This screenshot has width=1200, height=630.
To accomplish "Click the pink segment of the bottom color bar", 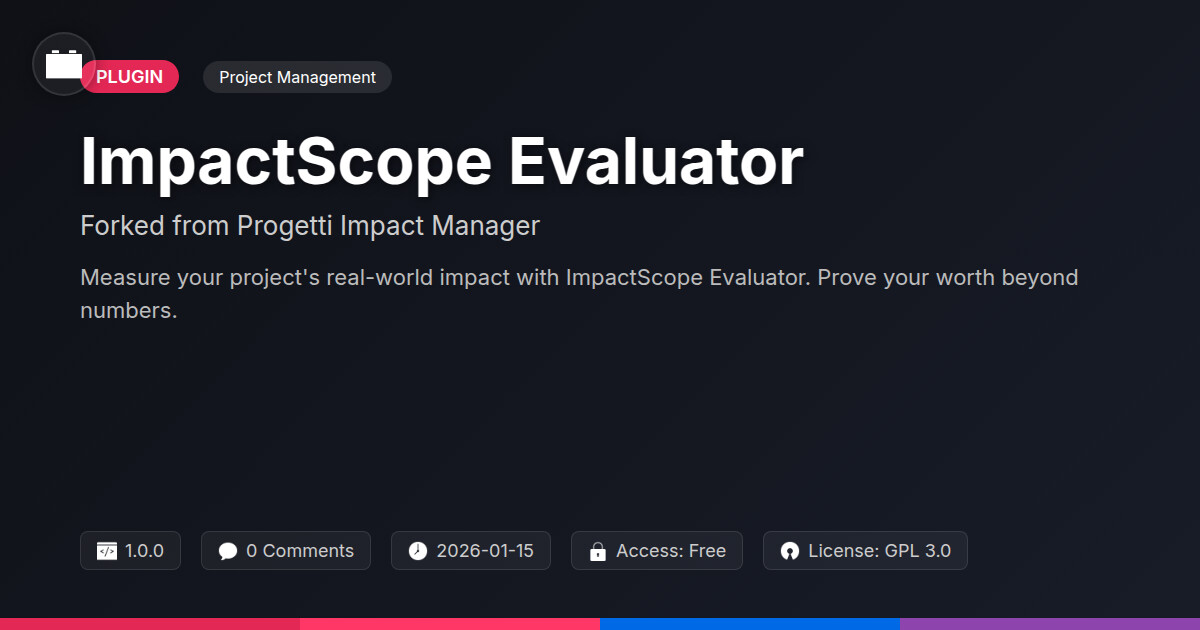I will pos(450,623).
